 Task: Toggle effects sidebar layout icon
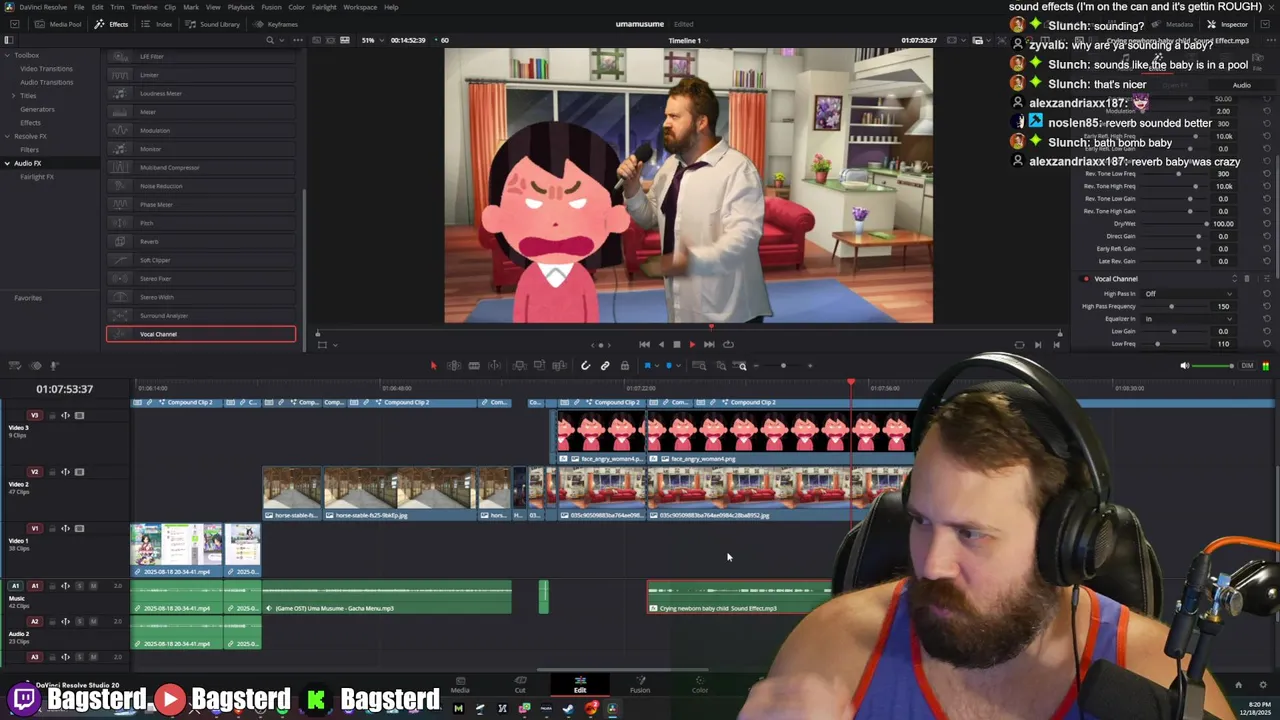pyautogui.click(x=9, y=40)
